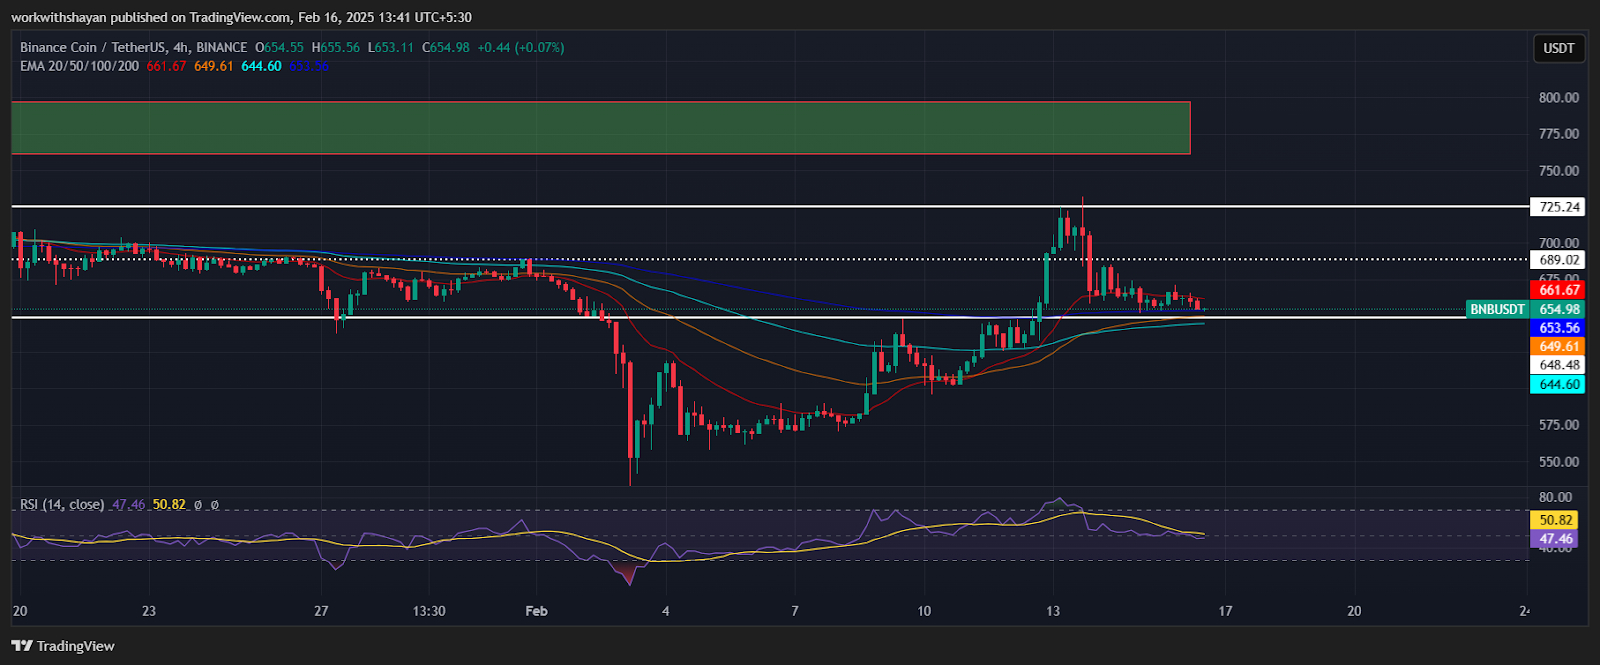Image resolution: width=1600 pixels, height=665 pixels.
Task: Click the TradingView logo
Action: point(63,646)
